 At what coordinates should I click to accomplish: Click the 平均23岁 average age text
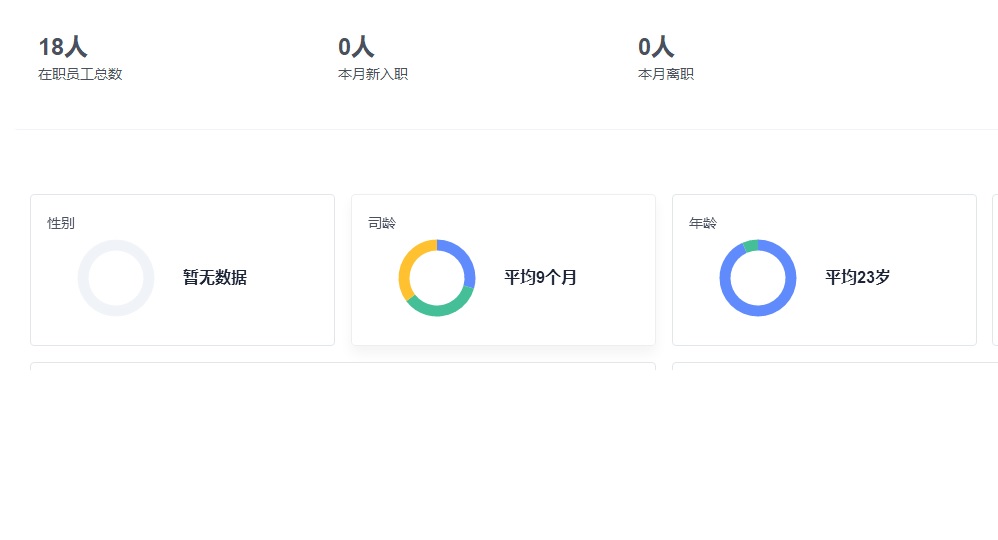tap(857, 278)
